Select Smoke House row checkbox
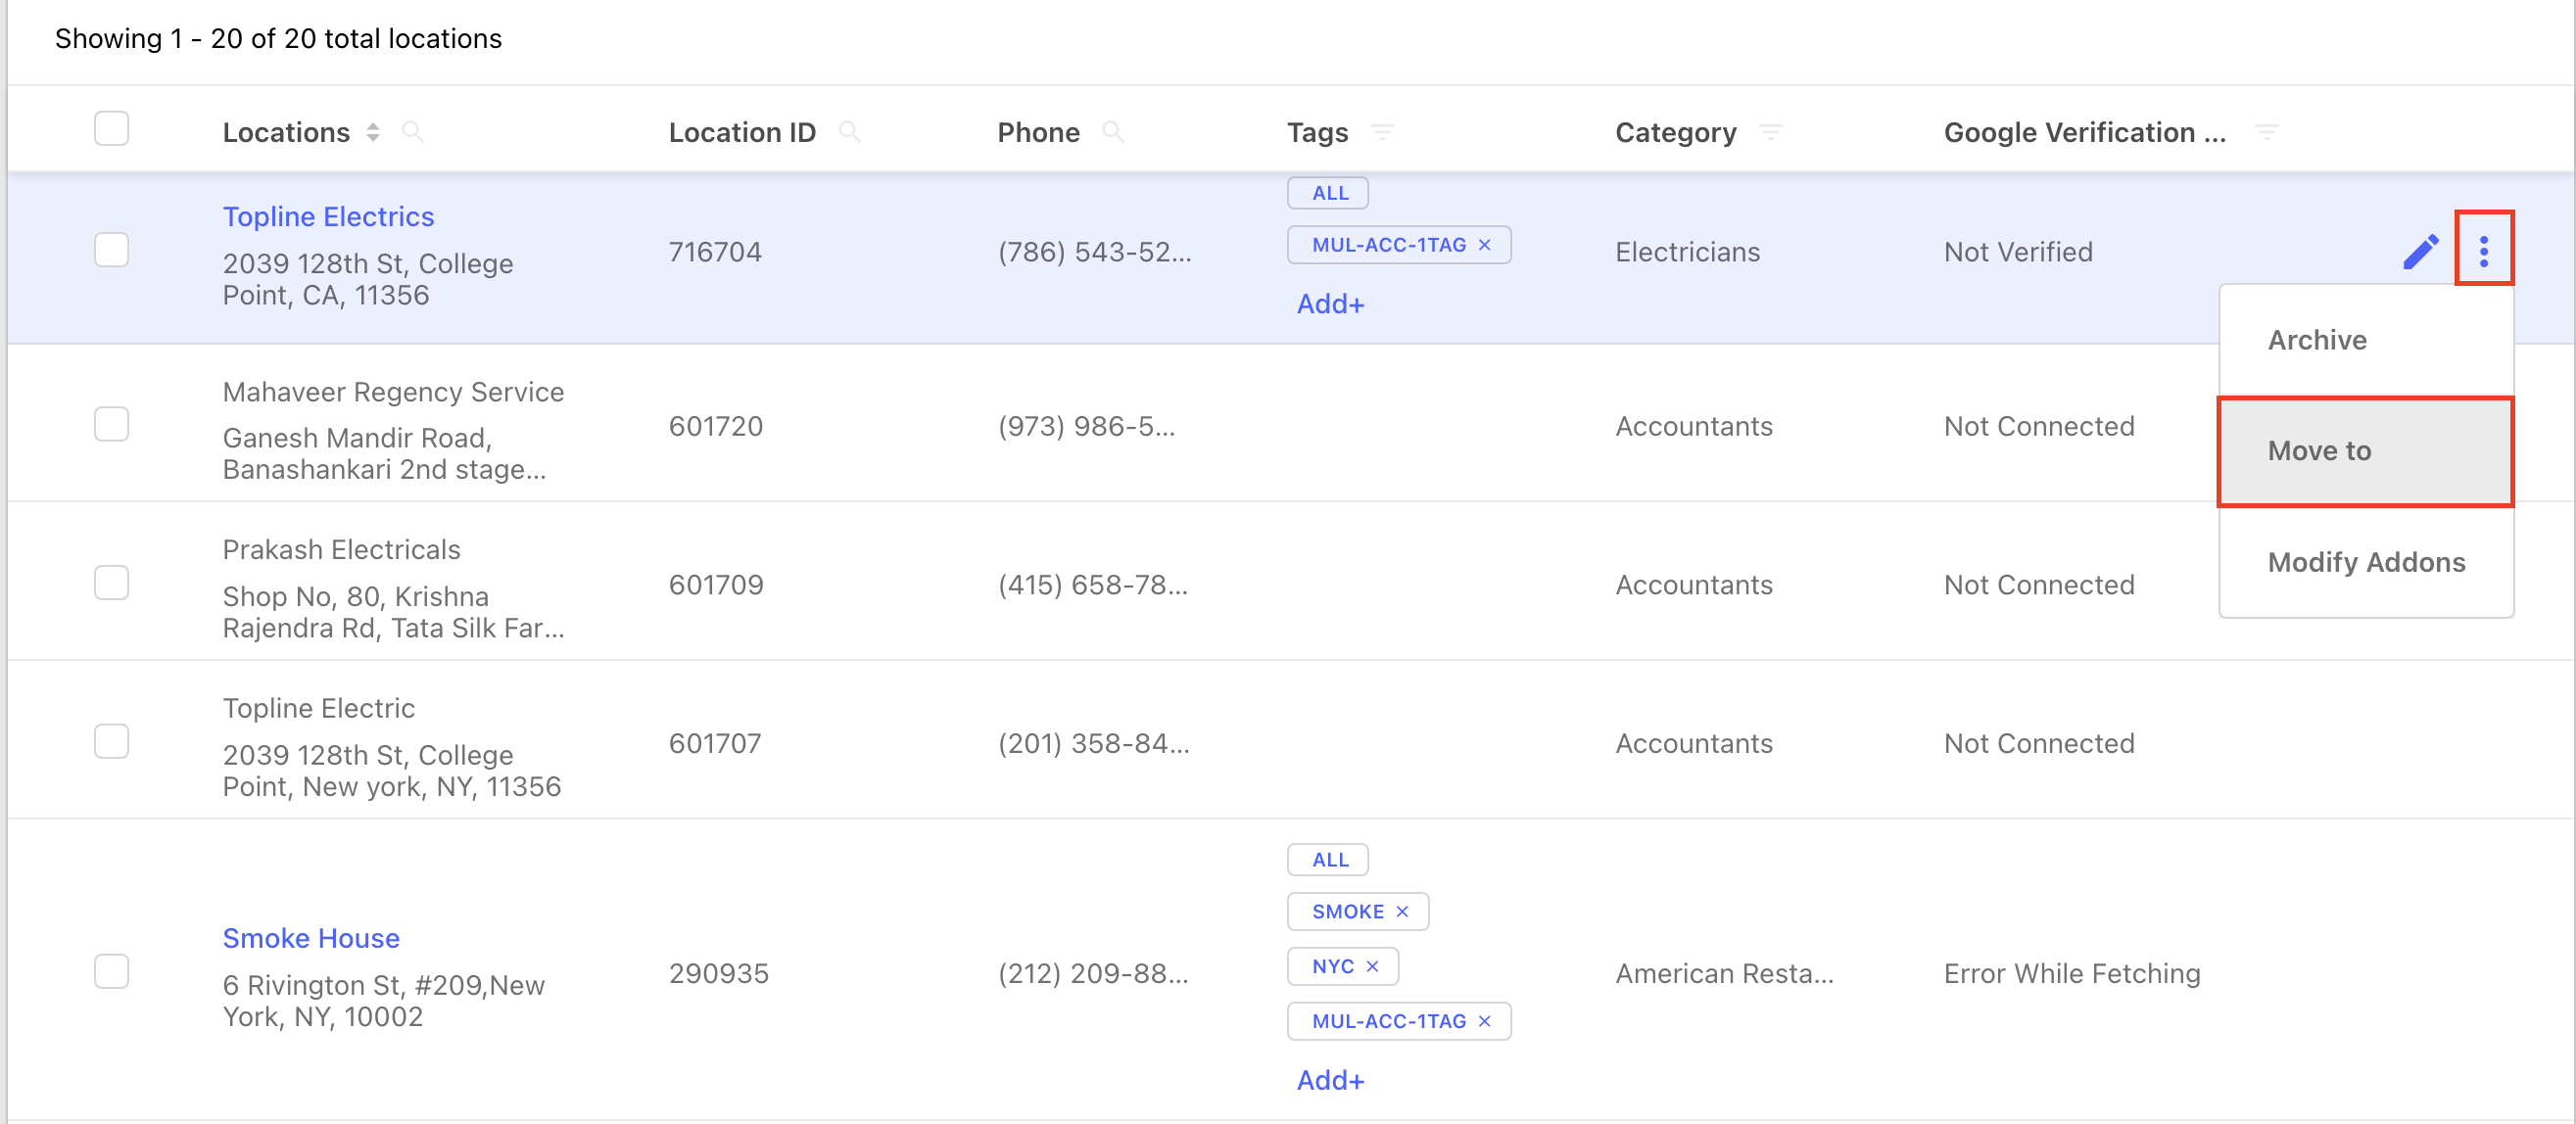This screenshot has width=2576, height=1124. [111, 971]
